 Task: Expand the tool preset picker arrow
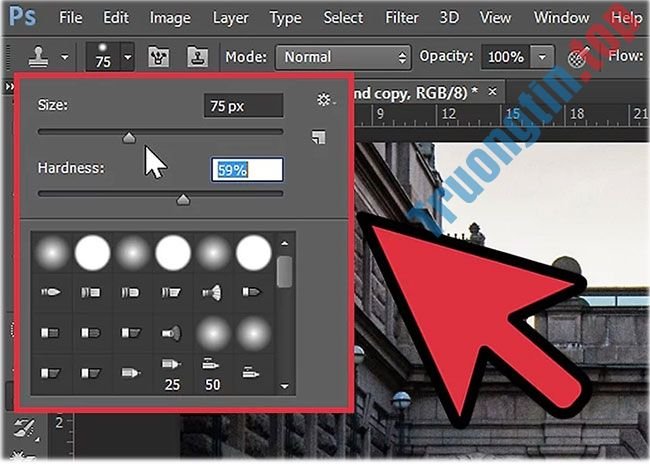[65, 57]
